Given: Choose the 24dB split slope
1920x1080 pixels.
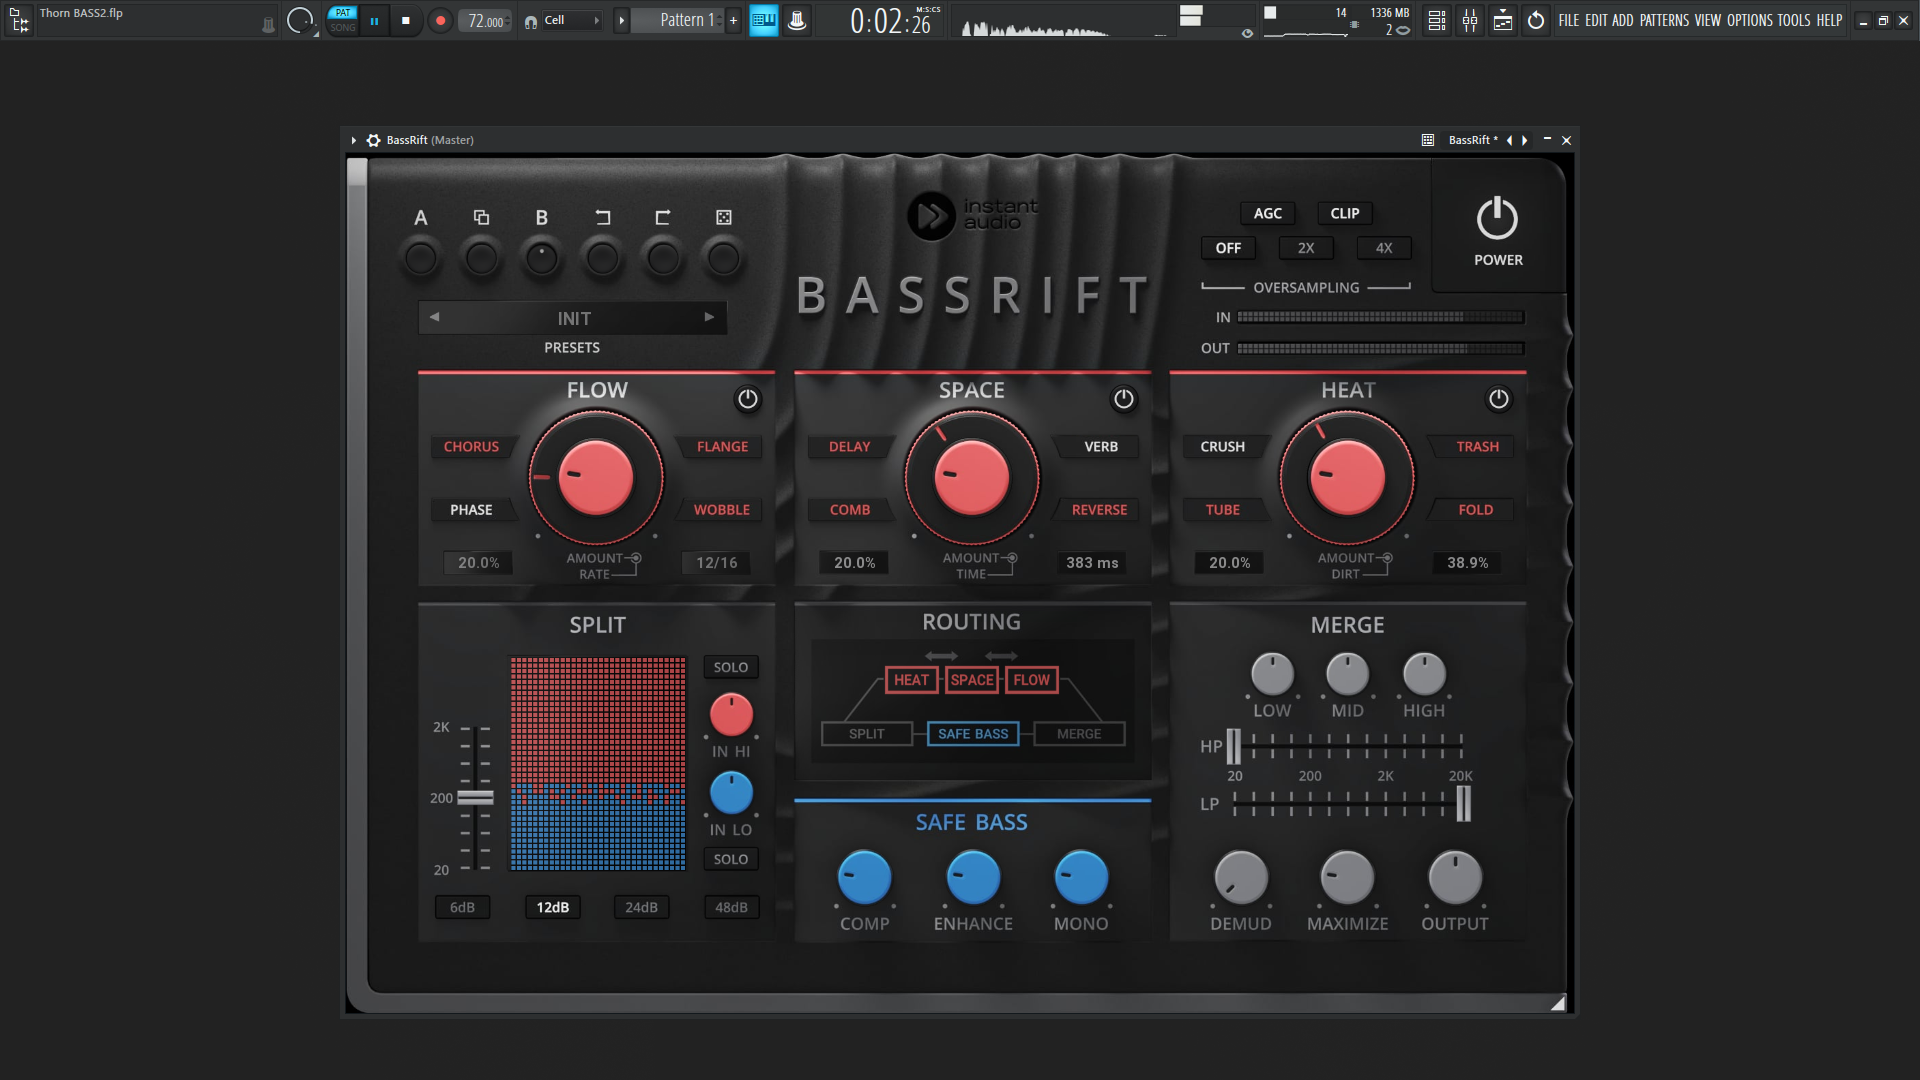Looking at the screenshot, I should [641, 907].
